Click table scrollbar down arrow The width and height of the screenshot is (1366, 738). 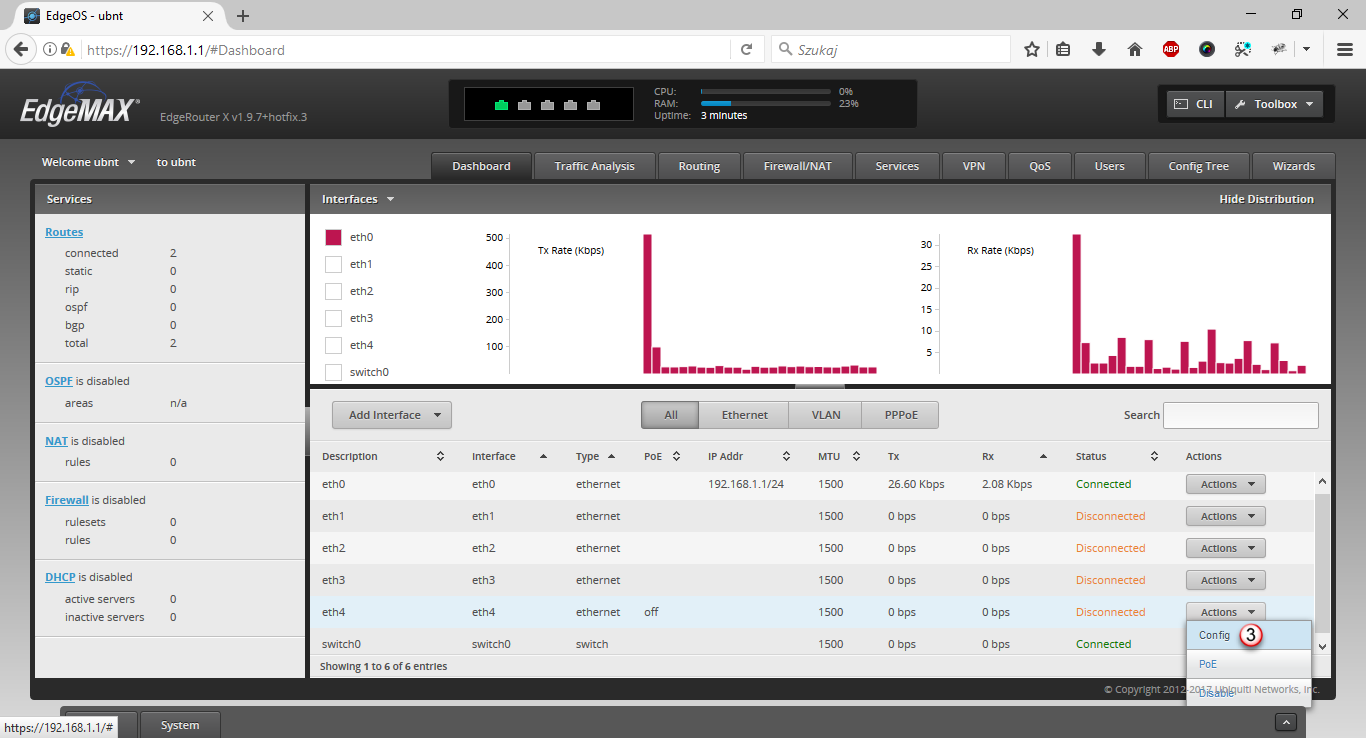(x=1323, y=647)
